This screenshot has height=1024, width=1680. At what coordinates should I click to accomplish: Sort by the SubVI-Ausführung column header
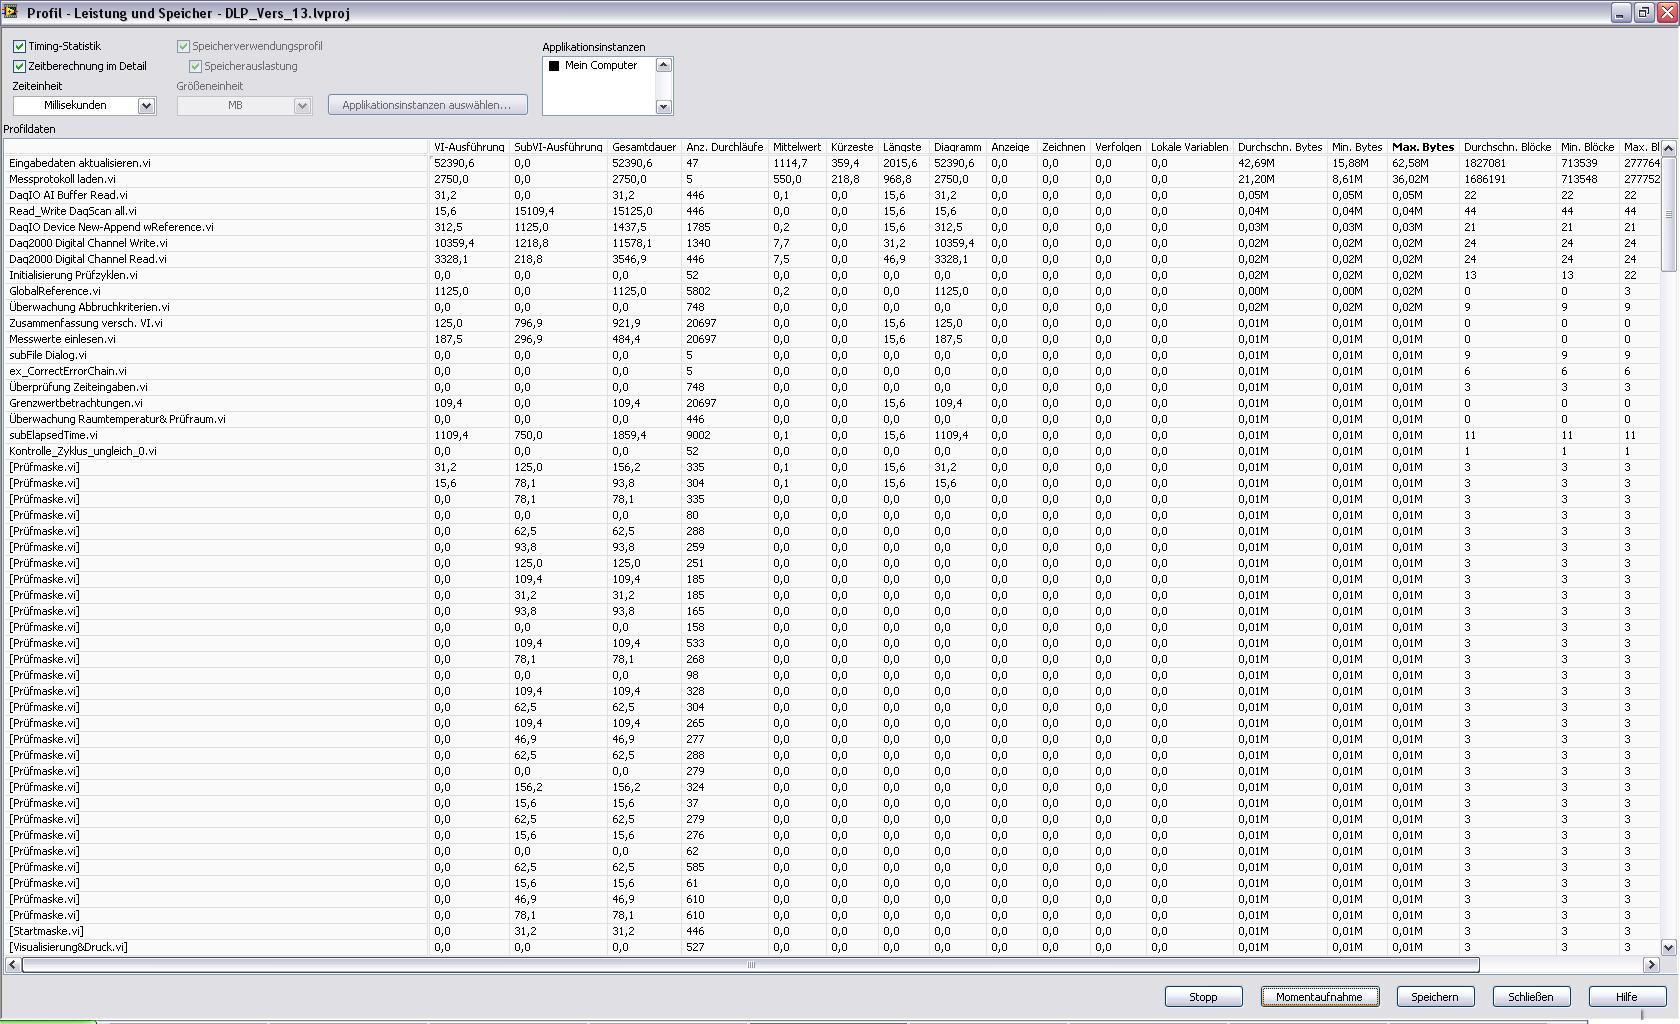[558, 147]
